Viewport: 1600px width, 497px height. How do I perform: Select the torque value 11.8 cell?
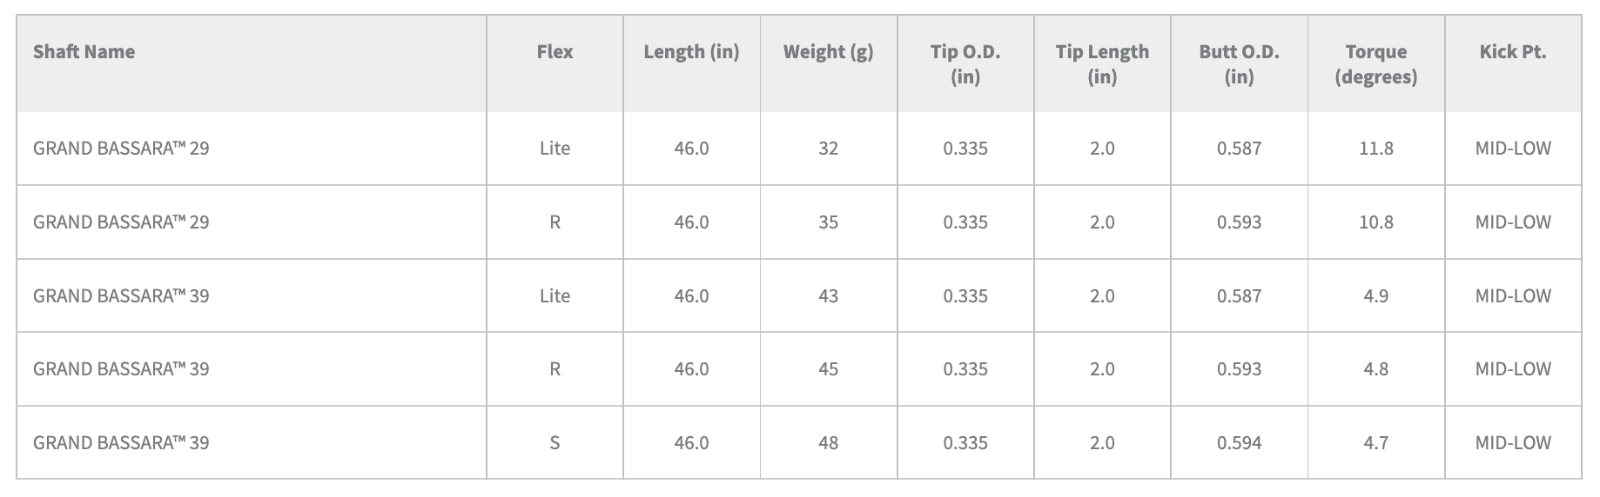coord(1376,148)
